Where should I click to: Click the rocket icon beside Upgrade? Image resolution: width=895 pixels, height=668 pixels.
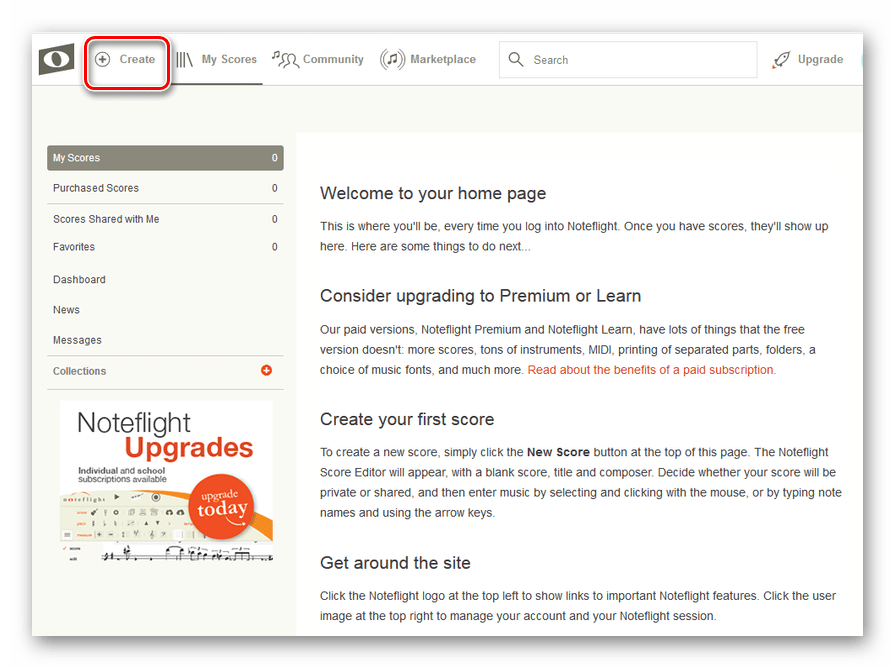pyautogui.click(x=781, y=60)
